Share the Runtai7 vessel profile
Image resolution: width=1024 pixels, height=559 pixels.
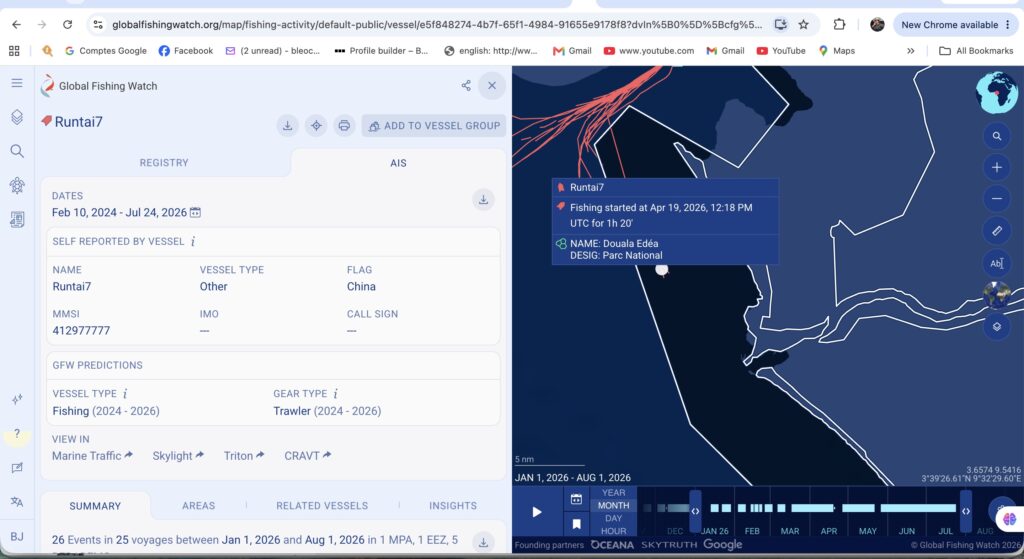tap(466, 86)
